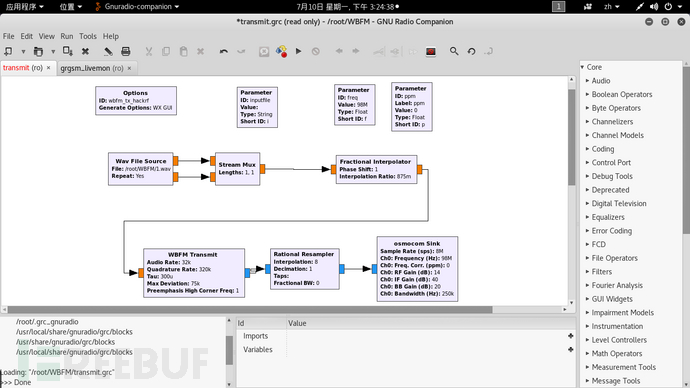Click the canvas horizontal scrollbar

pos(250,310)
